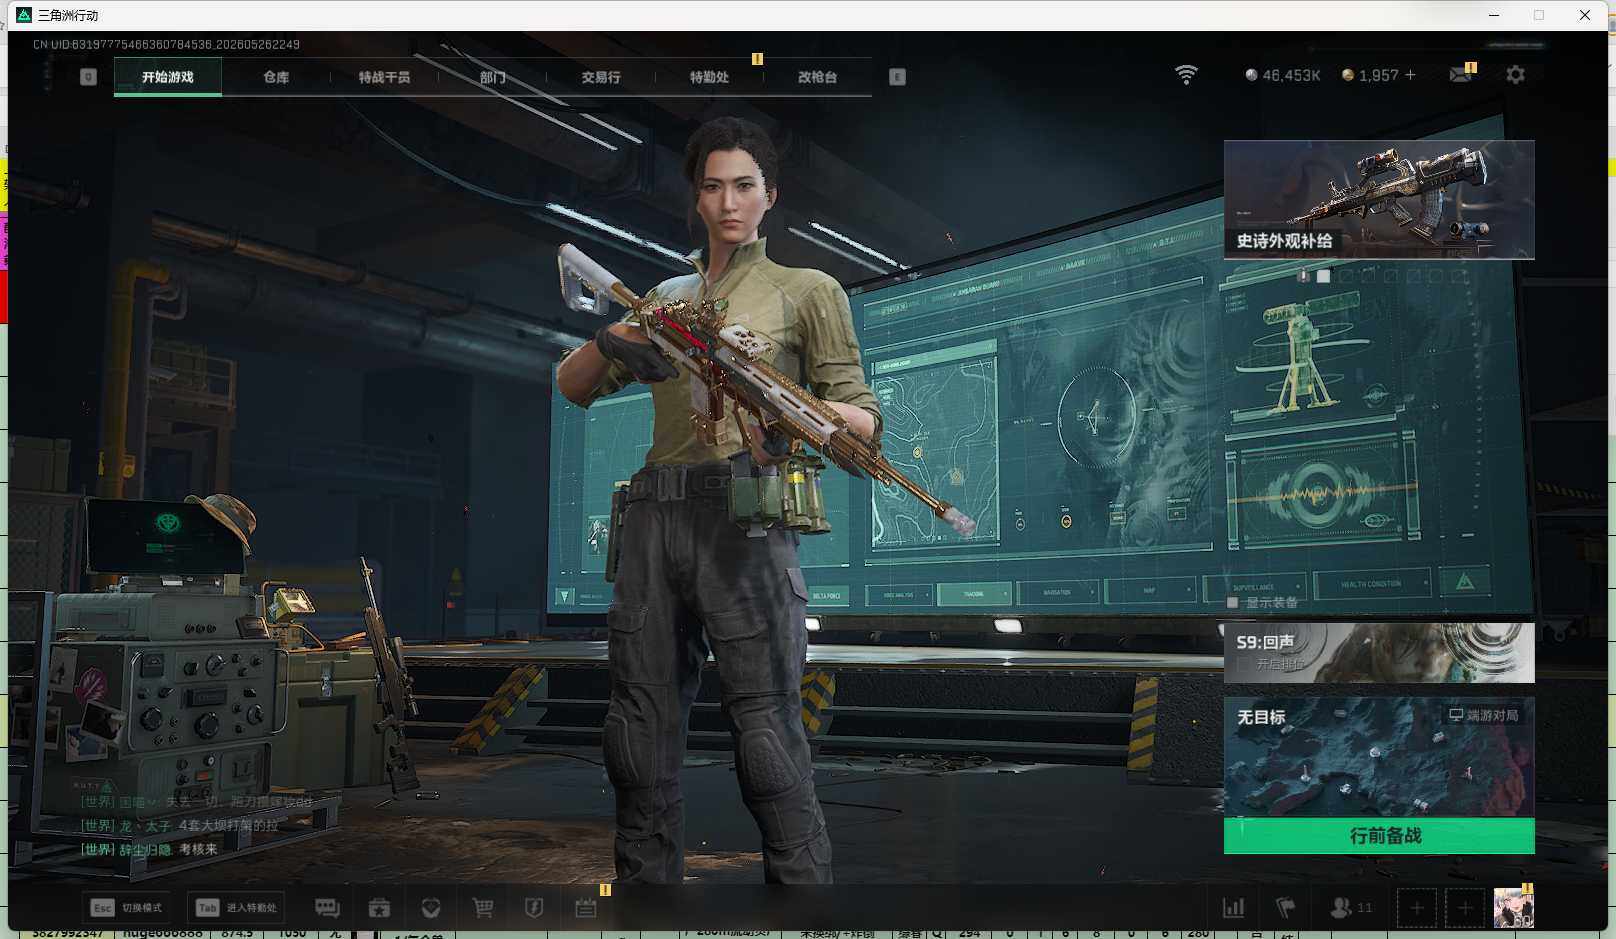
Task: Click the world chat message 考核来
Action: [198, 849]
